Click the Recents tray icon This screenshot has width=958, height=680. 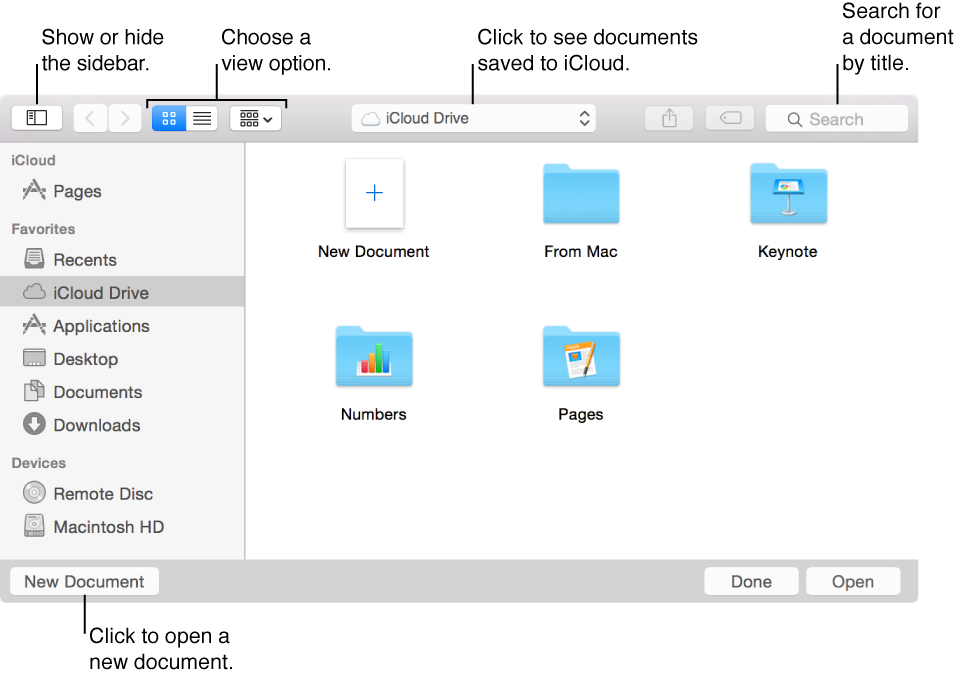point(34,258)
